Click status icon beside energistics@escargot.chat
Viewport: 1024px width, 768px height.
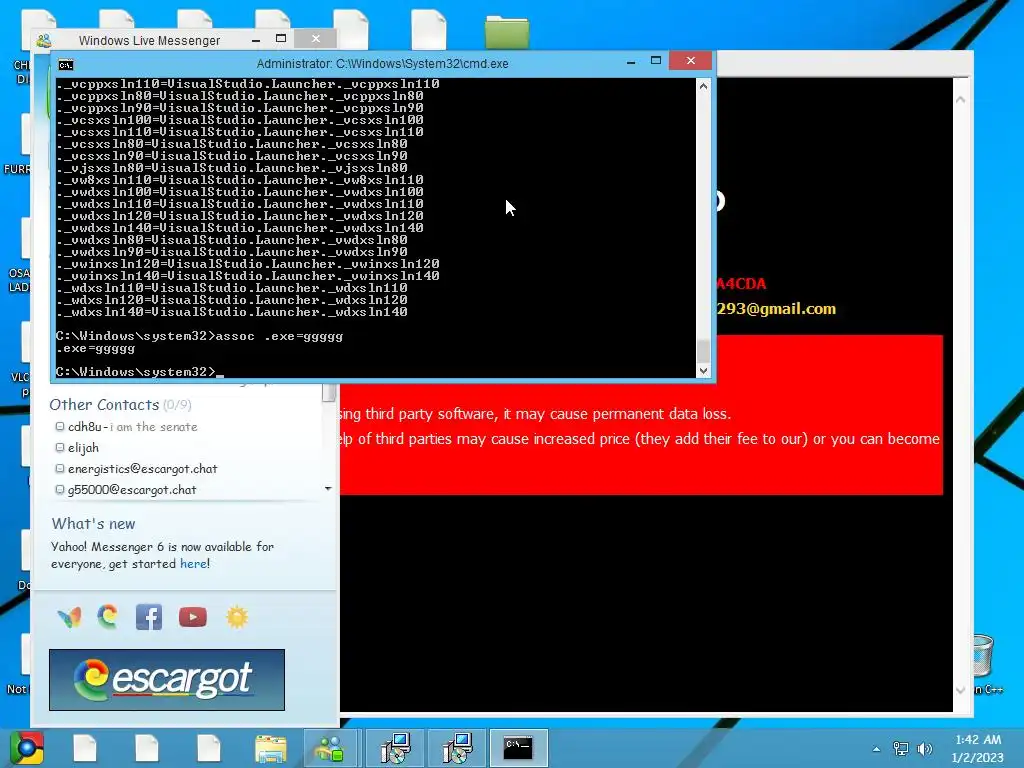pos(59,468)
